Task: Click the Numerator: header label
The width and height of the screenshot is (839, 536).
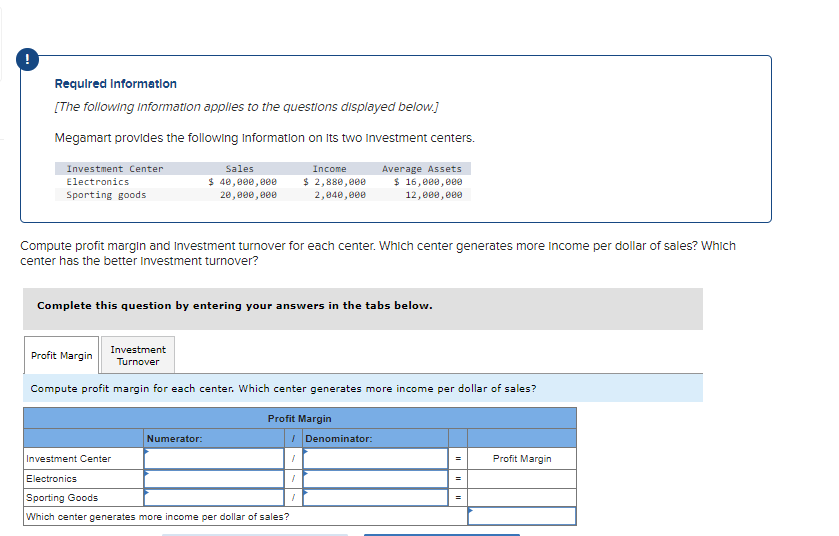Action: point(174,439)
